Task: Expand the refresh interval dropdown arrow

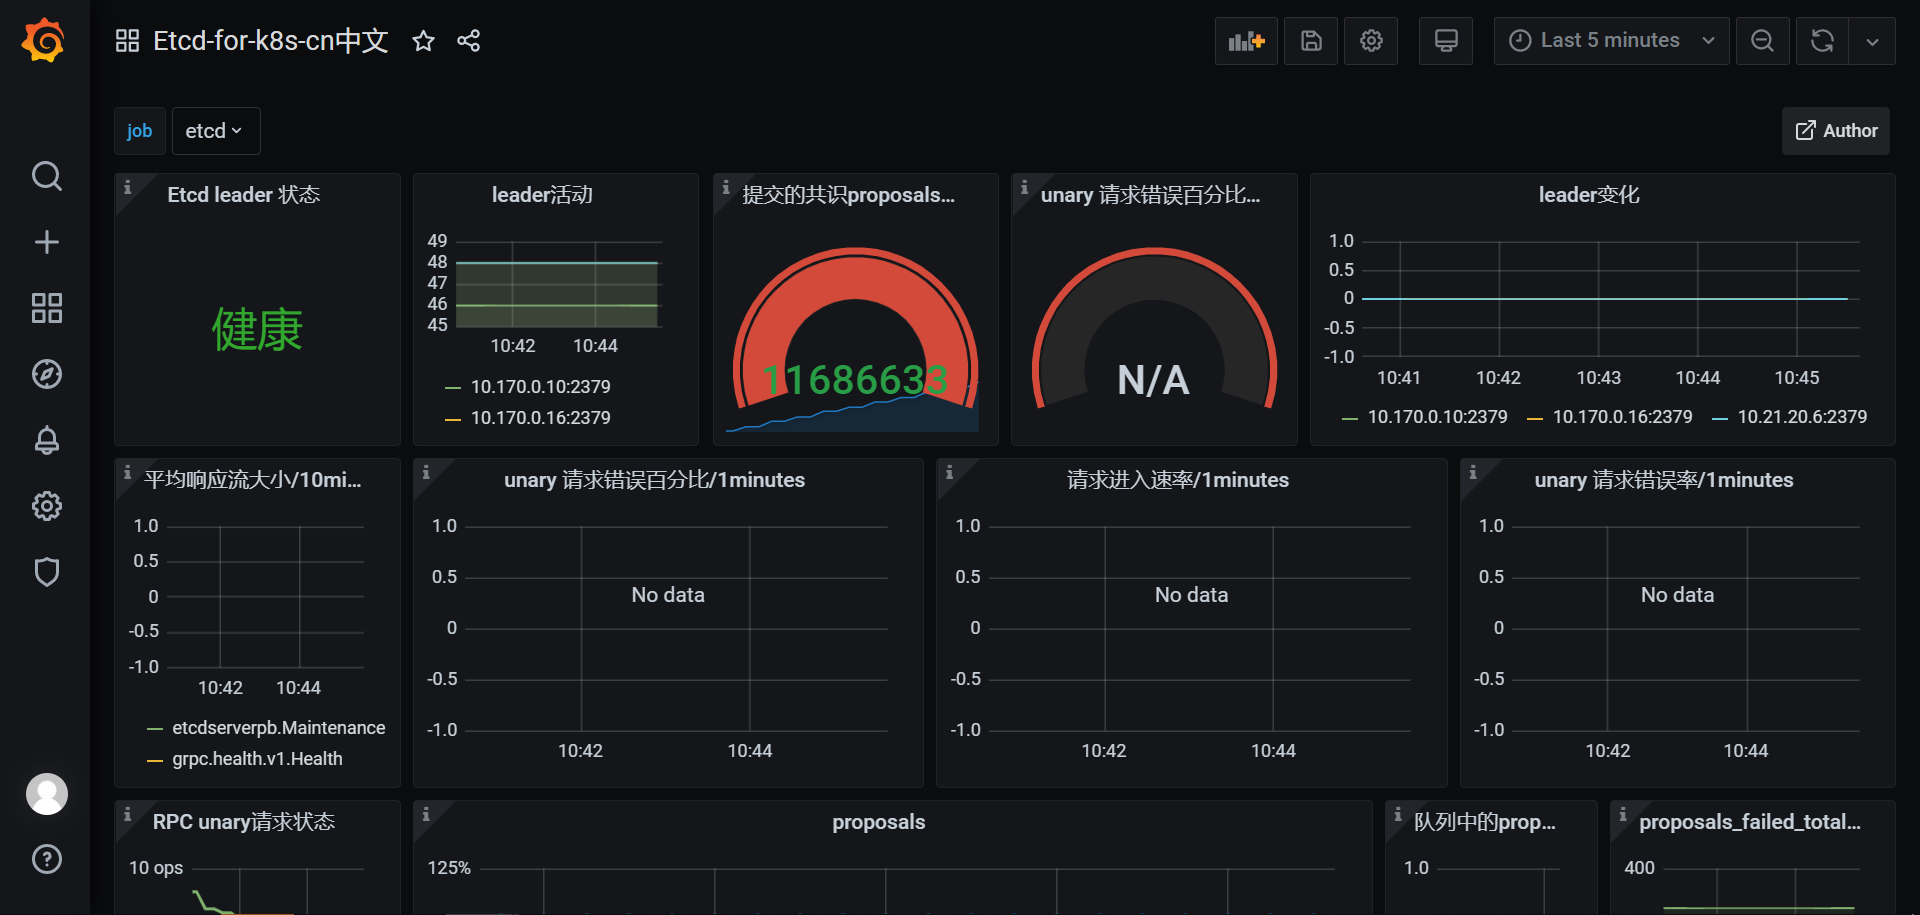Action: tap(1872, 41)
